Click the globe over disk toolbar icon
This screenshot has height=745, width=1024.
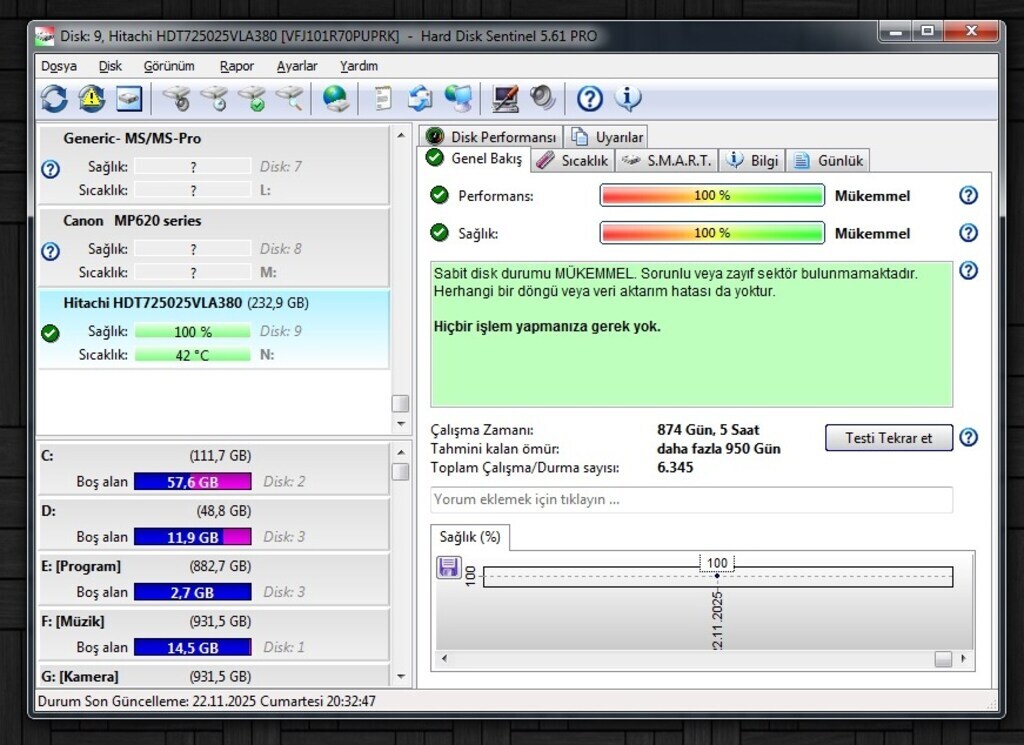(x=336, y=99)
